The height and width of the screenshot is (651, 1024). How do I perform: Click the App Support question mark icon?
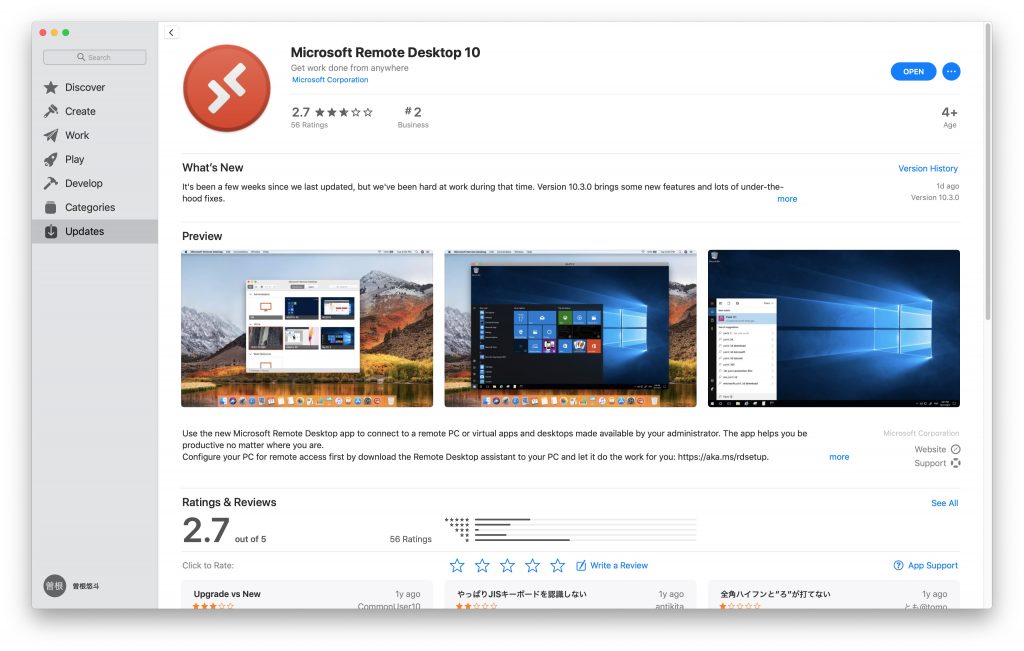tap(898, 565)
